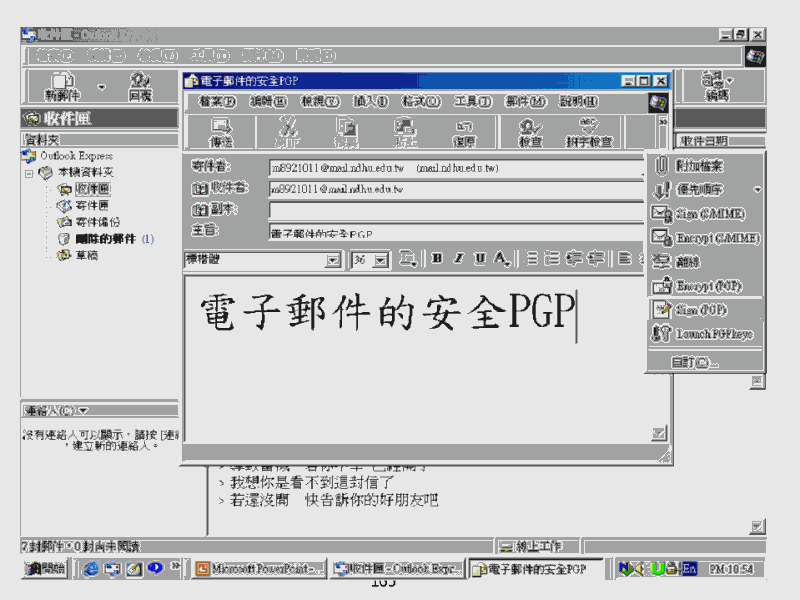Image resolution: width=800 pixels, height=600 pixels.
Task: Toggle Italic formatting button
Action: click(x=458, y=259)
